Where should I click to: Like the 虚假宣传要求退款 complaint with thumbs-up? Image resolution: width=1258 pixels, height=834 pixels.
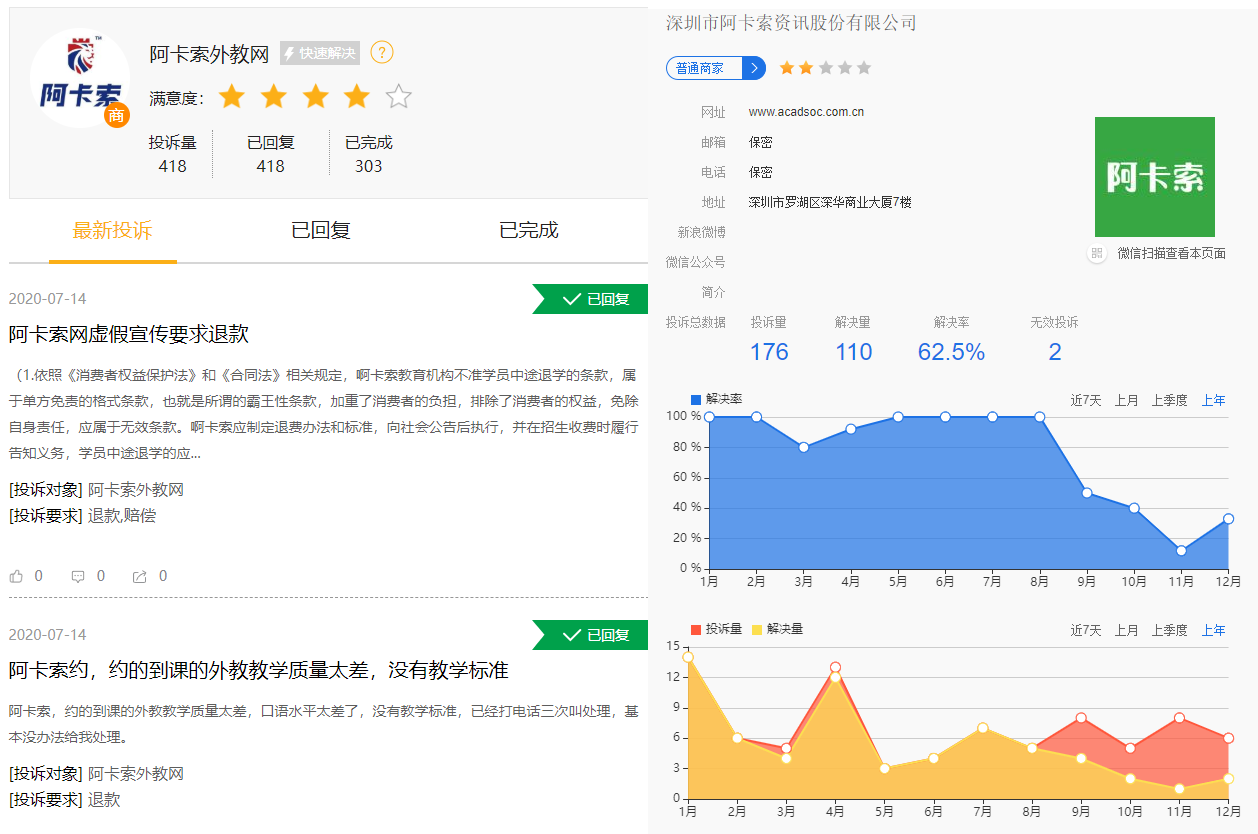[x=17, y=576]
